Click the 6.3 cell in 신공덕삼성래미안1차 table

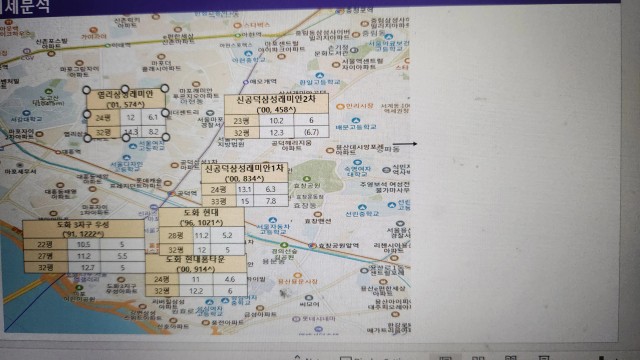(x=271, y=189)
